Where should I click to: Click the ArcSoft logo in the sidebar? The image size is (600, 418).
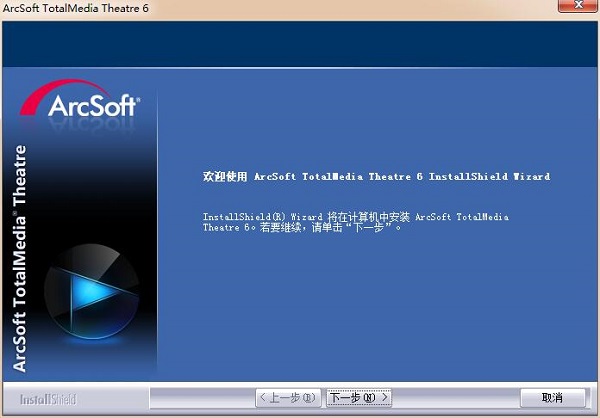click(x=80, y=99)
